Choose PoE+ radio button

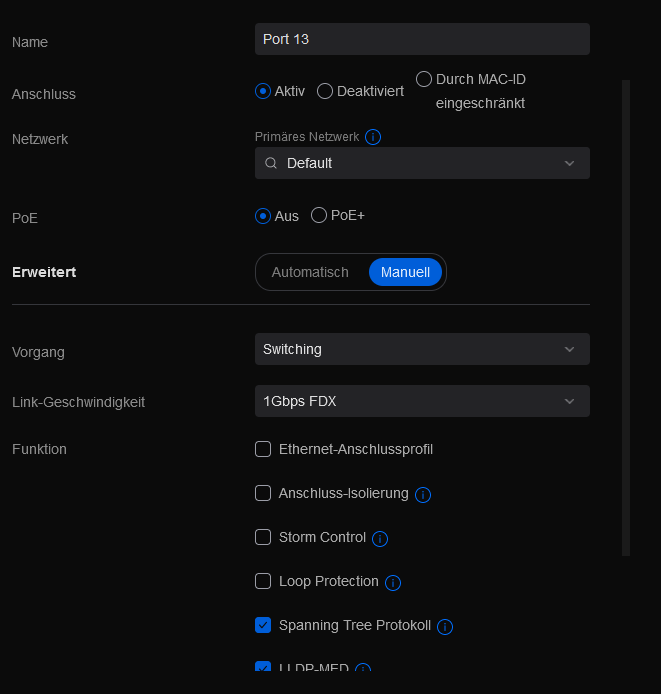tap(319, 216)
